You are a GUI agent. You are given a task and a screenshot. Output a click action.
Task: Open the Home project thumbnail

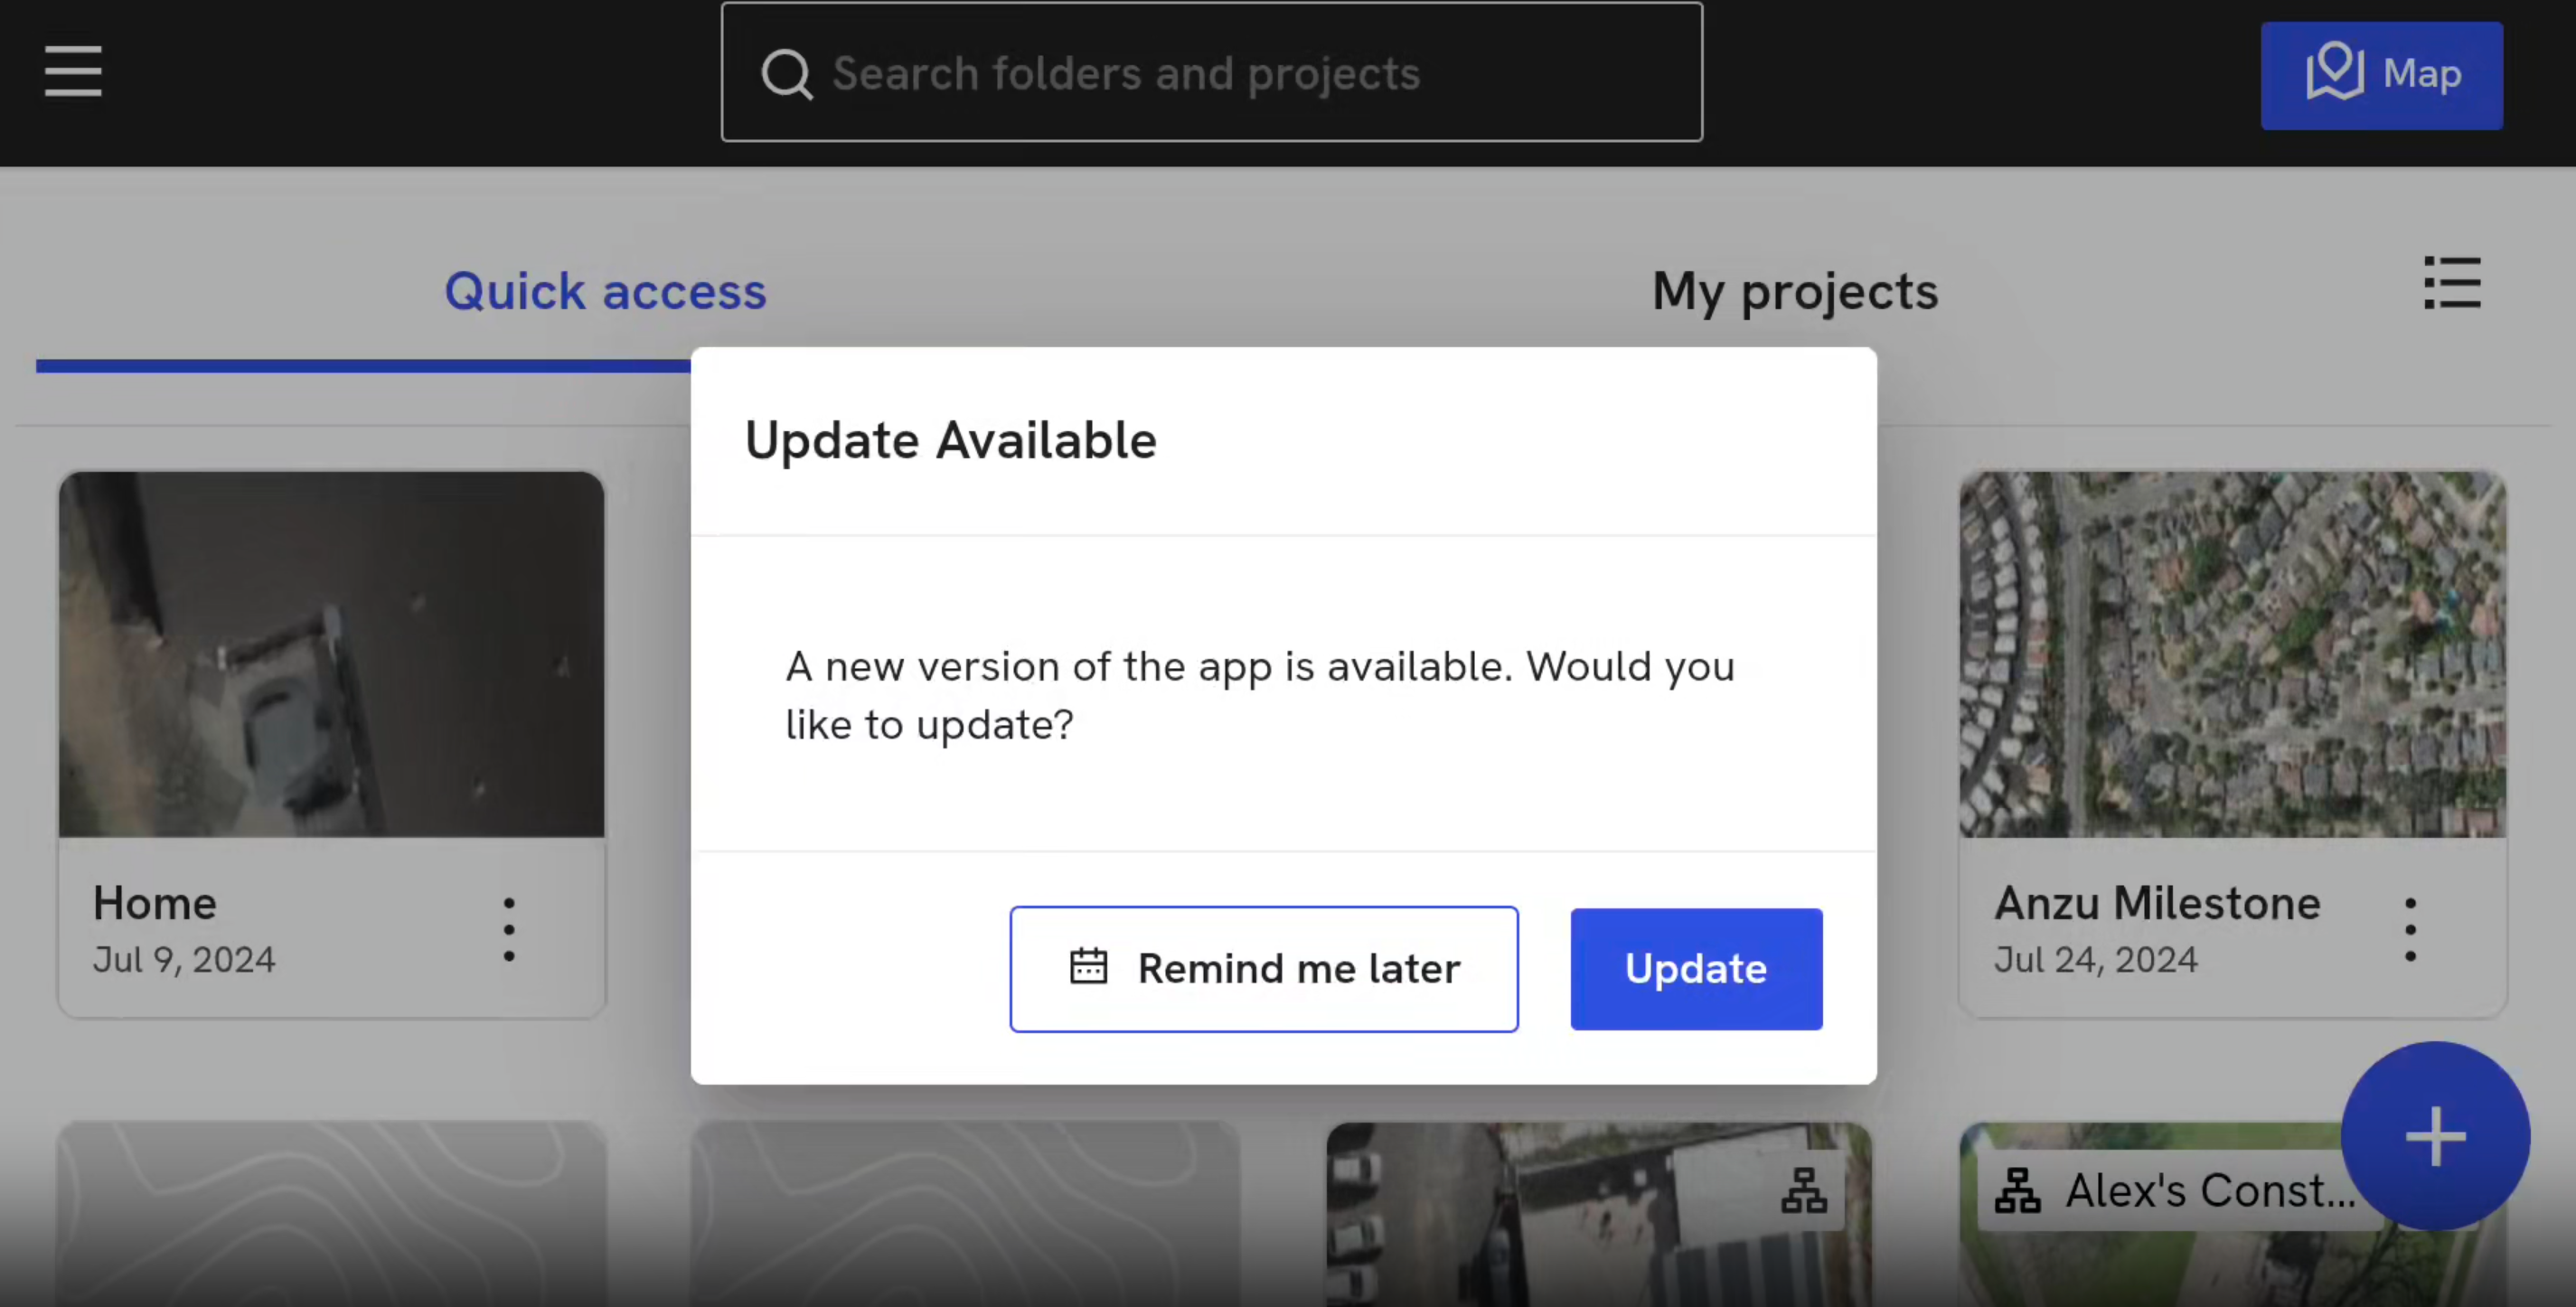click(332, 654)
